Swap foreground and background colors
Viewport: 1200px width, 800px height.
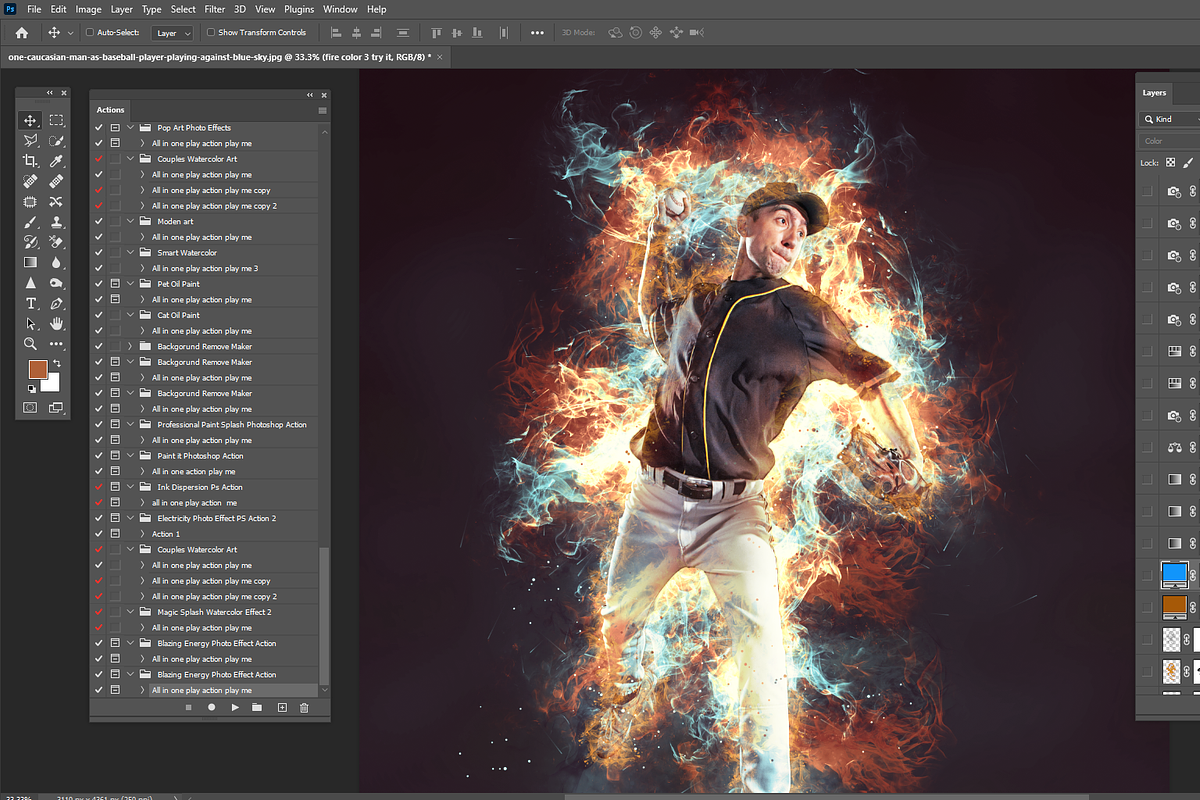[x=56, y=363]
